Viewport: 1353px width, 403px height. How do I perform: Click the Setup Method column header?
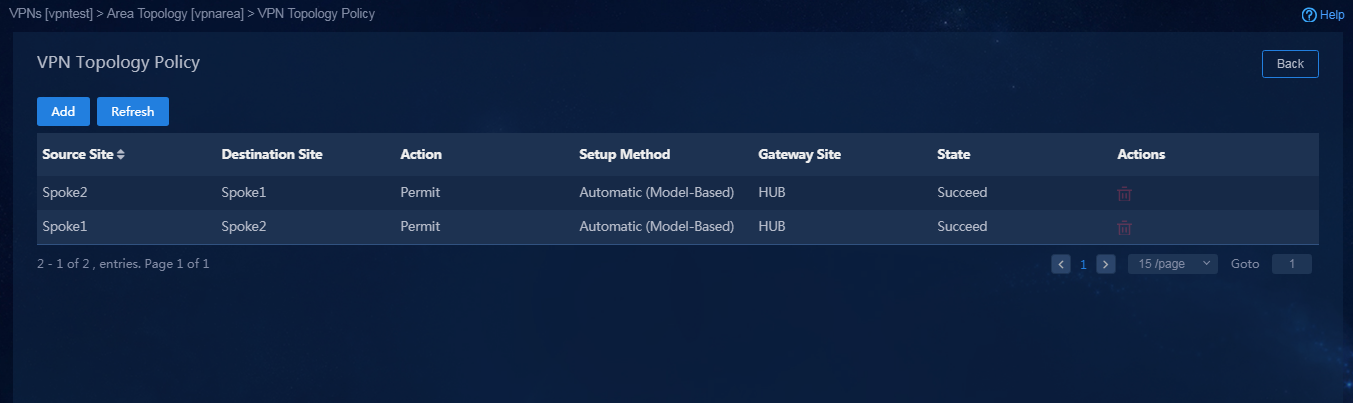(625, 155)
